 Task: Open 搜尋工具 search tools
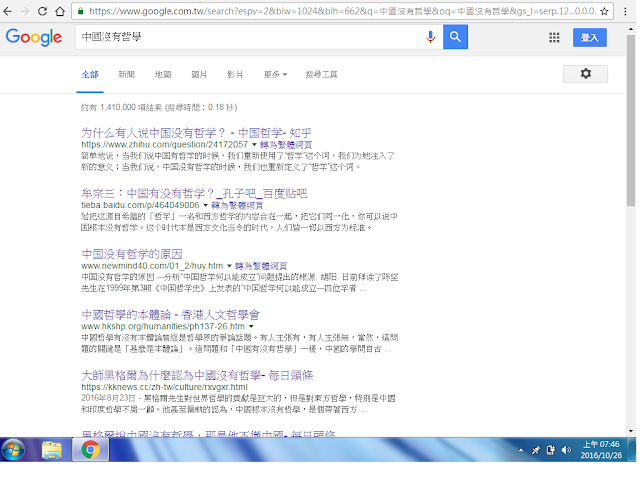coord(321,74)
